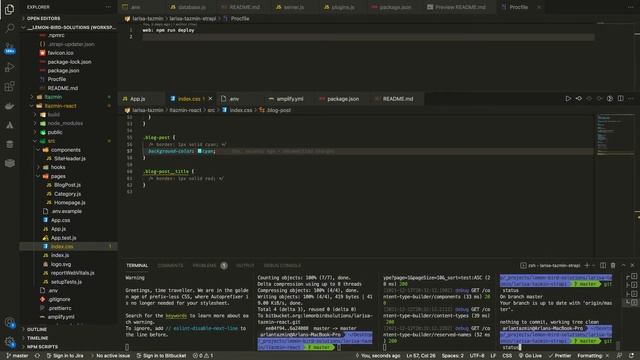The image size is (640, 360).
Task: Run the file with the play icon
Action: click(568, 98)
